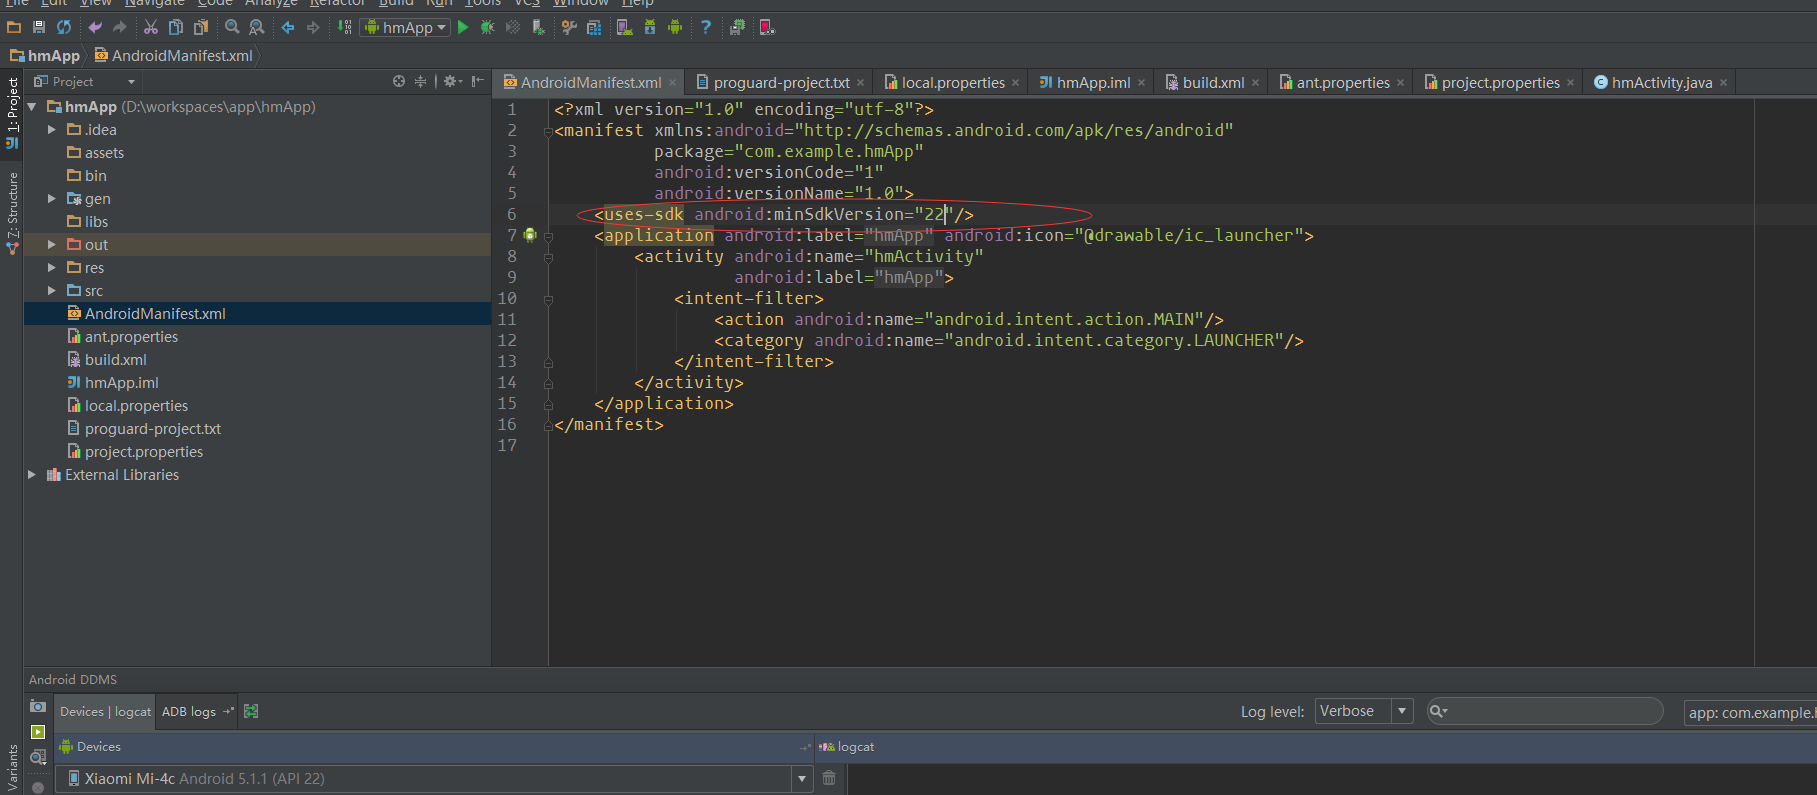
Task: Select the assets folder in the tree
Action: [x=104, y=152]
